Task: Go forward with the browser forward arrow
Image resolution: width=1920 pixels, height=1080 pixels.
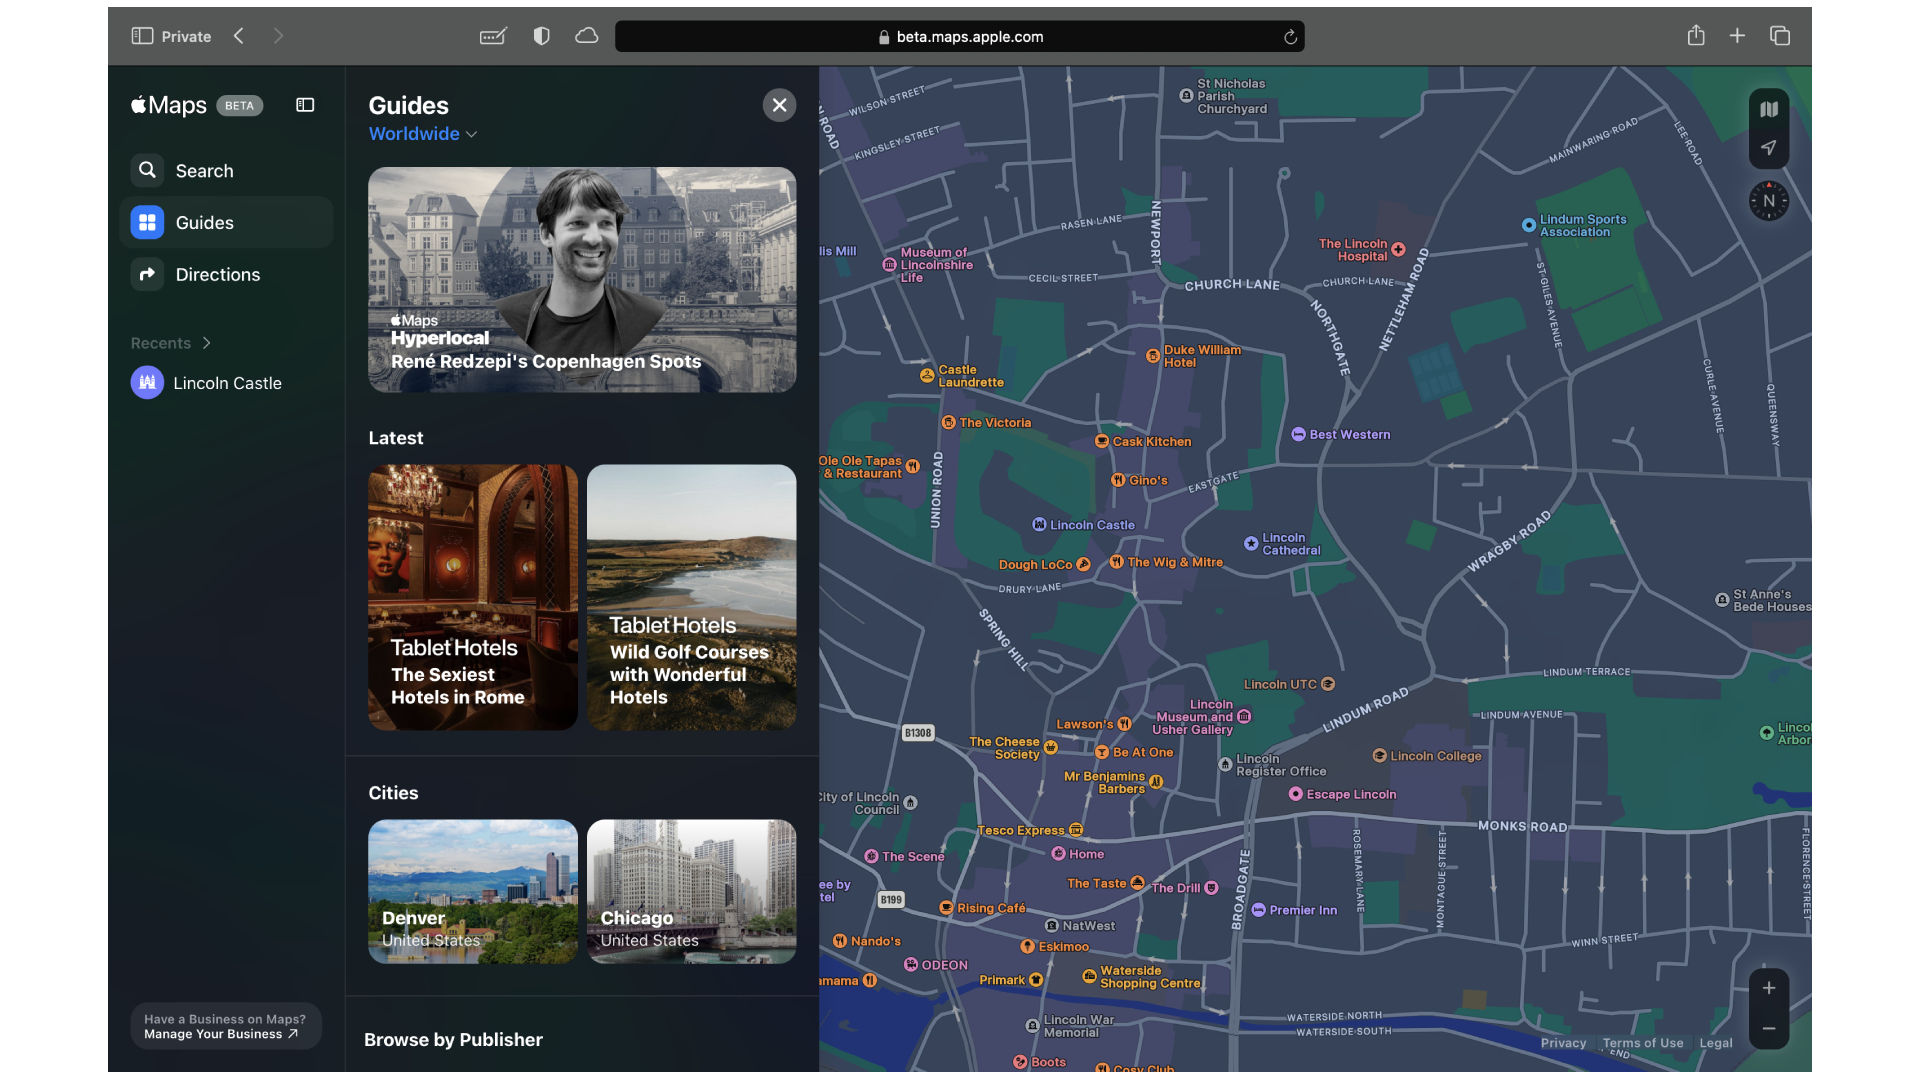Action: click(278, 36)
